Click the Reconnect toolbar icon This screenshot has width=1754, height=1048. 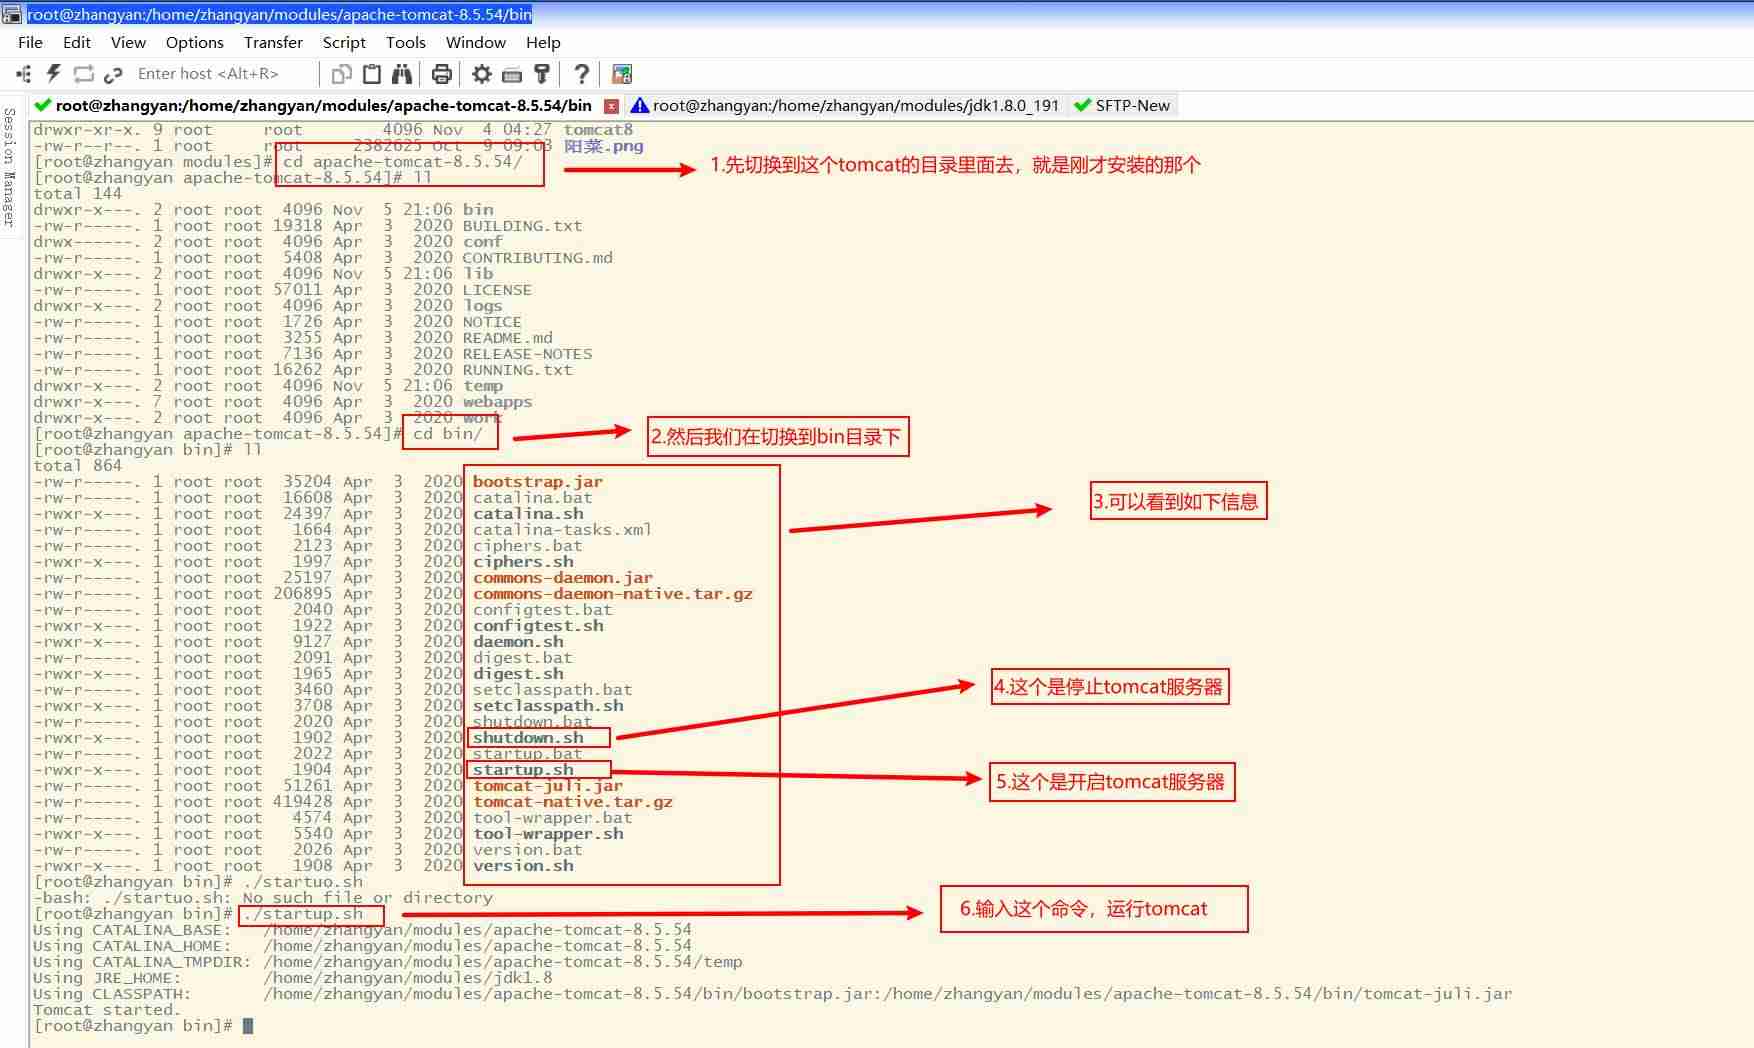[84, 74]
